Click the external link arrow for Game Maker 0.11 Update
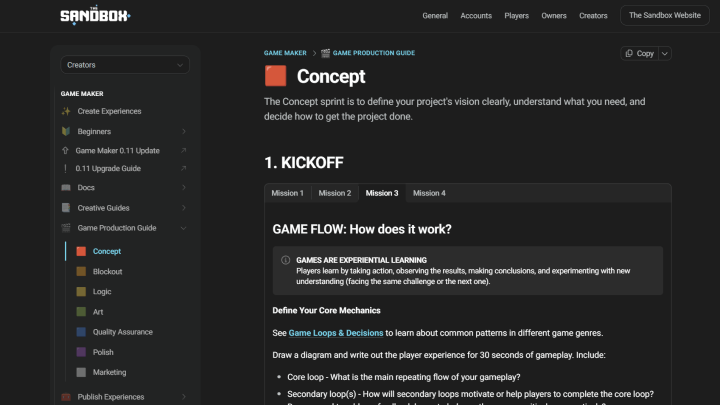This screenshot has height=405, width=720. (x=183, y=151)
